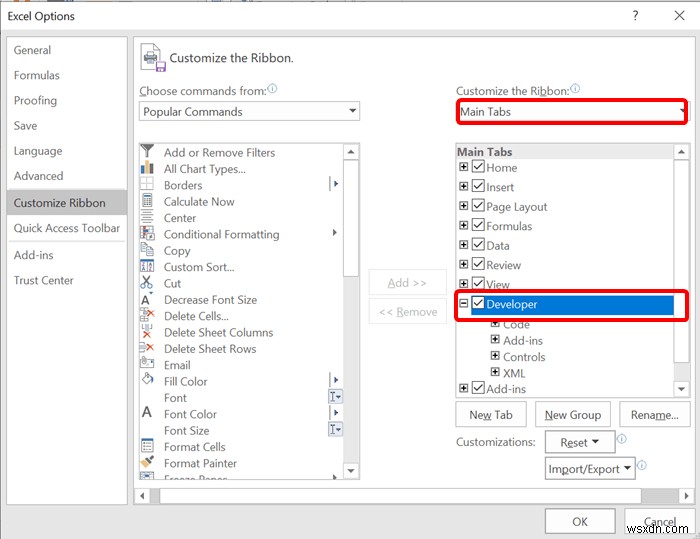Expand the XML group under Developer
The image size is (700, 539).
click(495, 372)
